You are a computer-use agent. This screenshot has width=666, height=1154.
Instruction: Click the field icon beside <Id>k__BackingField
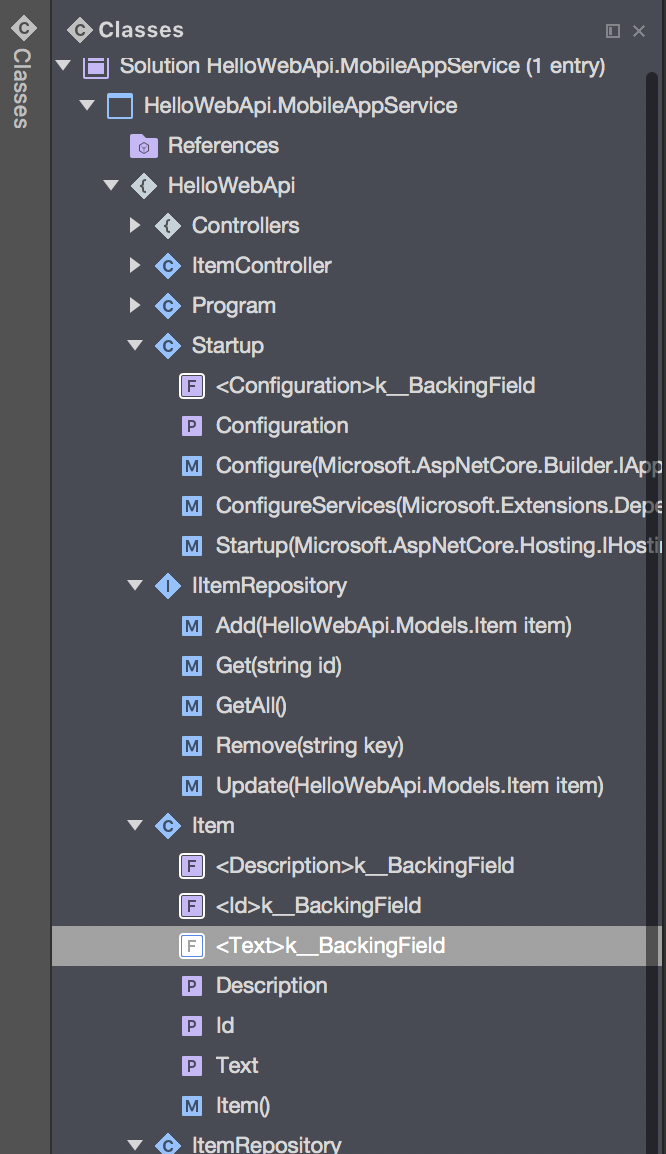[x=192, y=905]
